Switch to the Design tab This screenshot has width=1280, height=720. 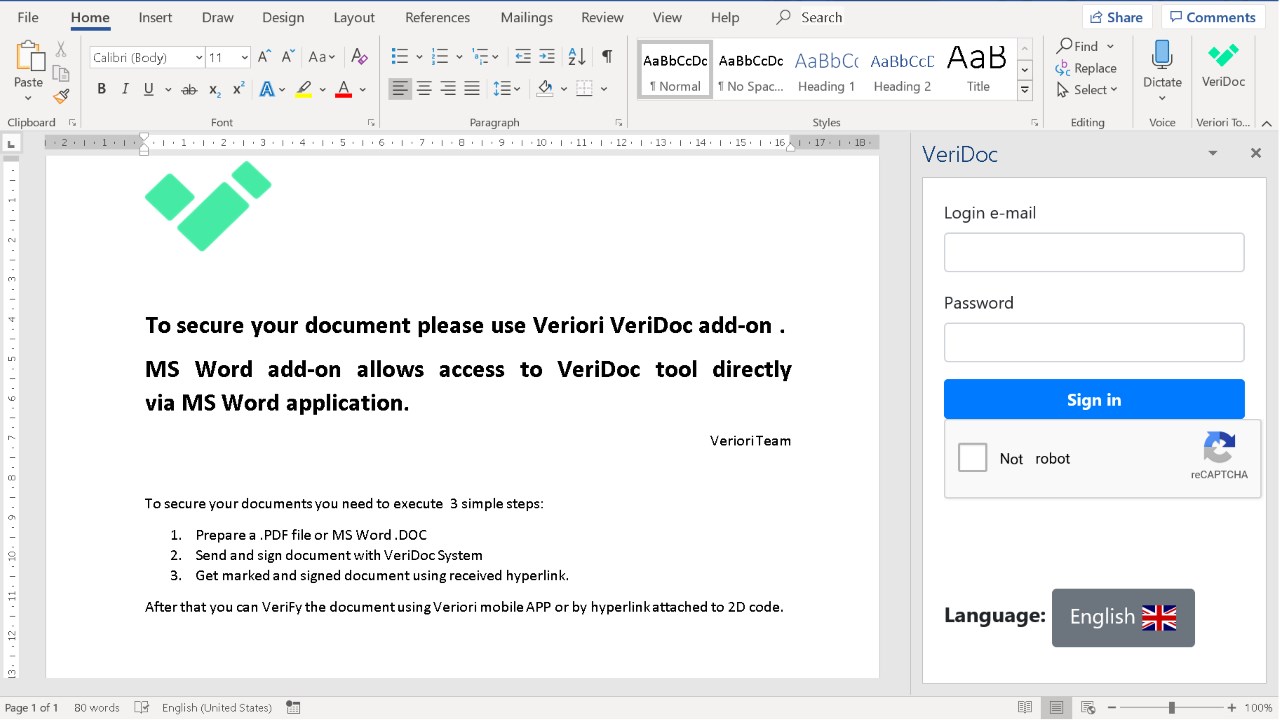[x=283, y=17]
